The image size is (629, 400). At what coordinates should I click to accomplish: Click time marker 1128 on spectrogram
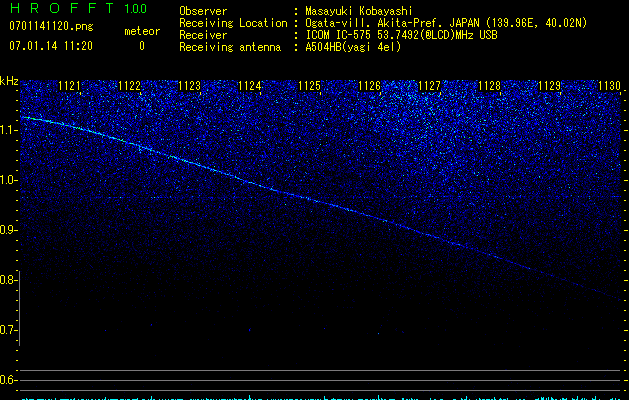(x=489, y=86)
